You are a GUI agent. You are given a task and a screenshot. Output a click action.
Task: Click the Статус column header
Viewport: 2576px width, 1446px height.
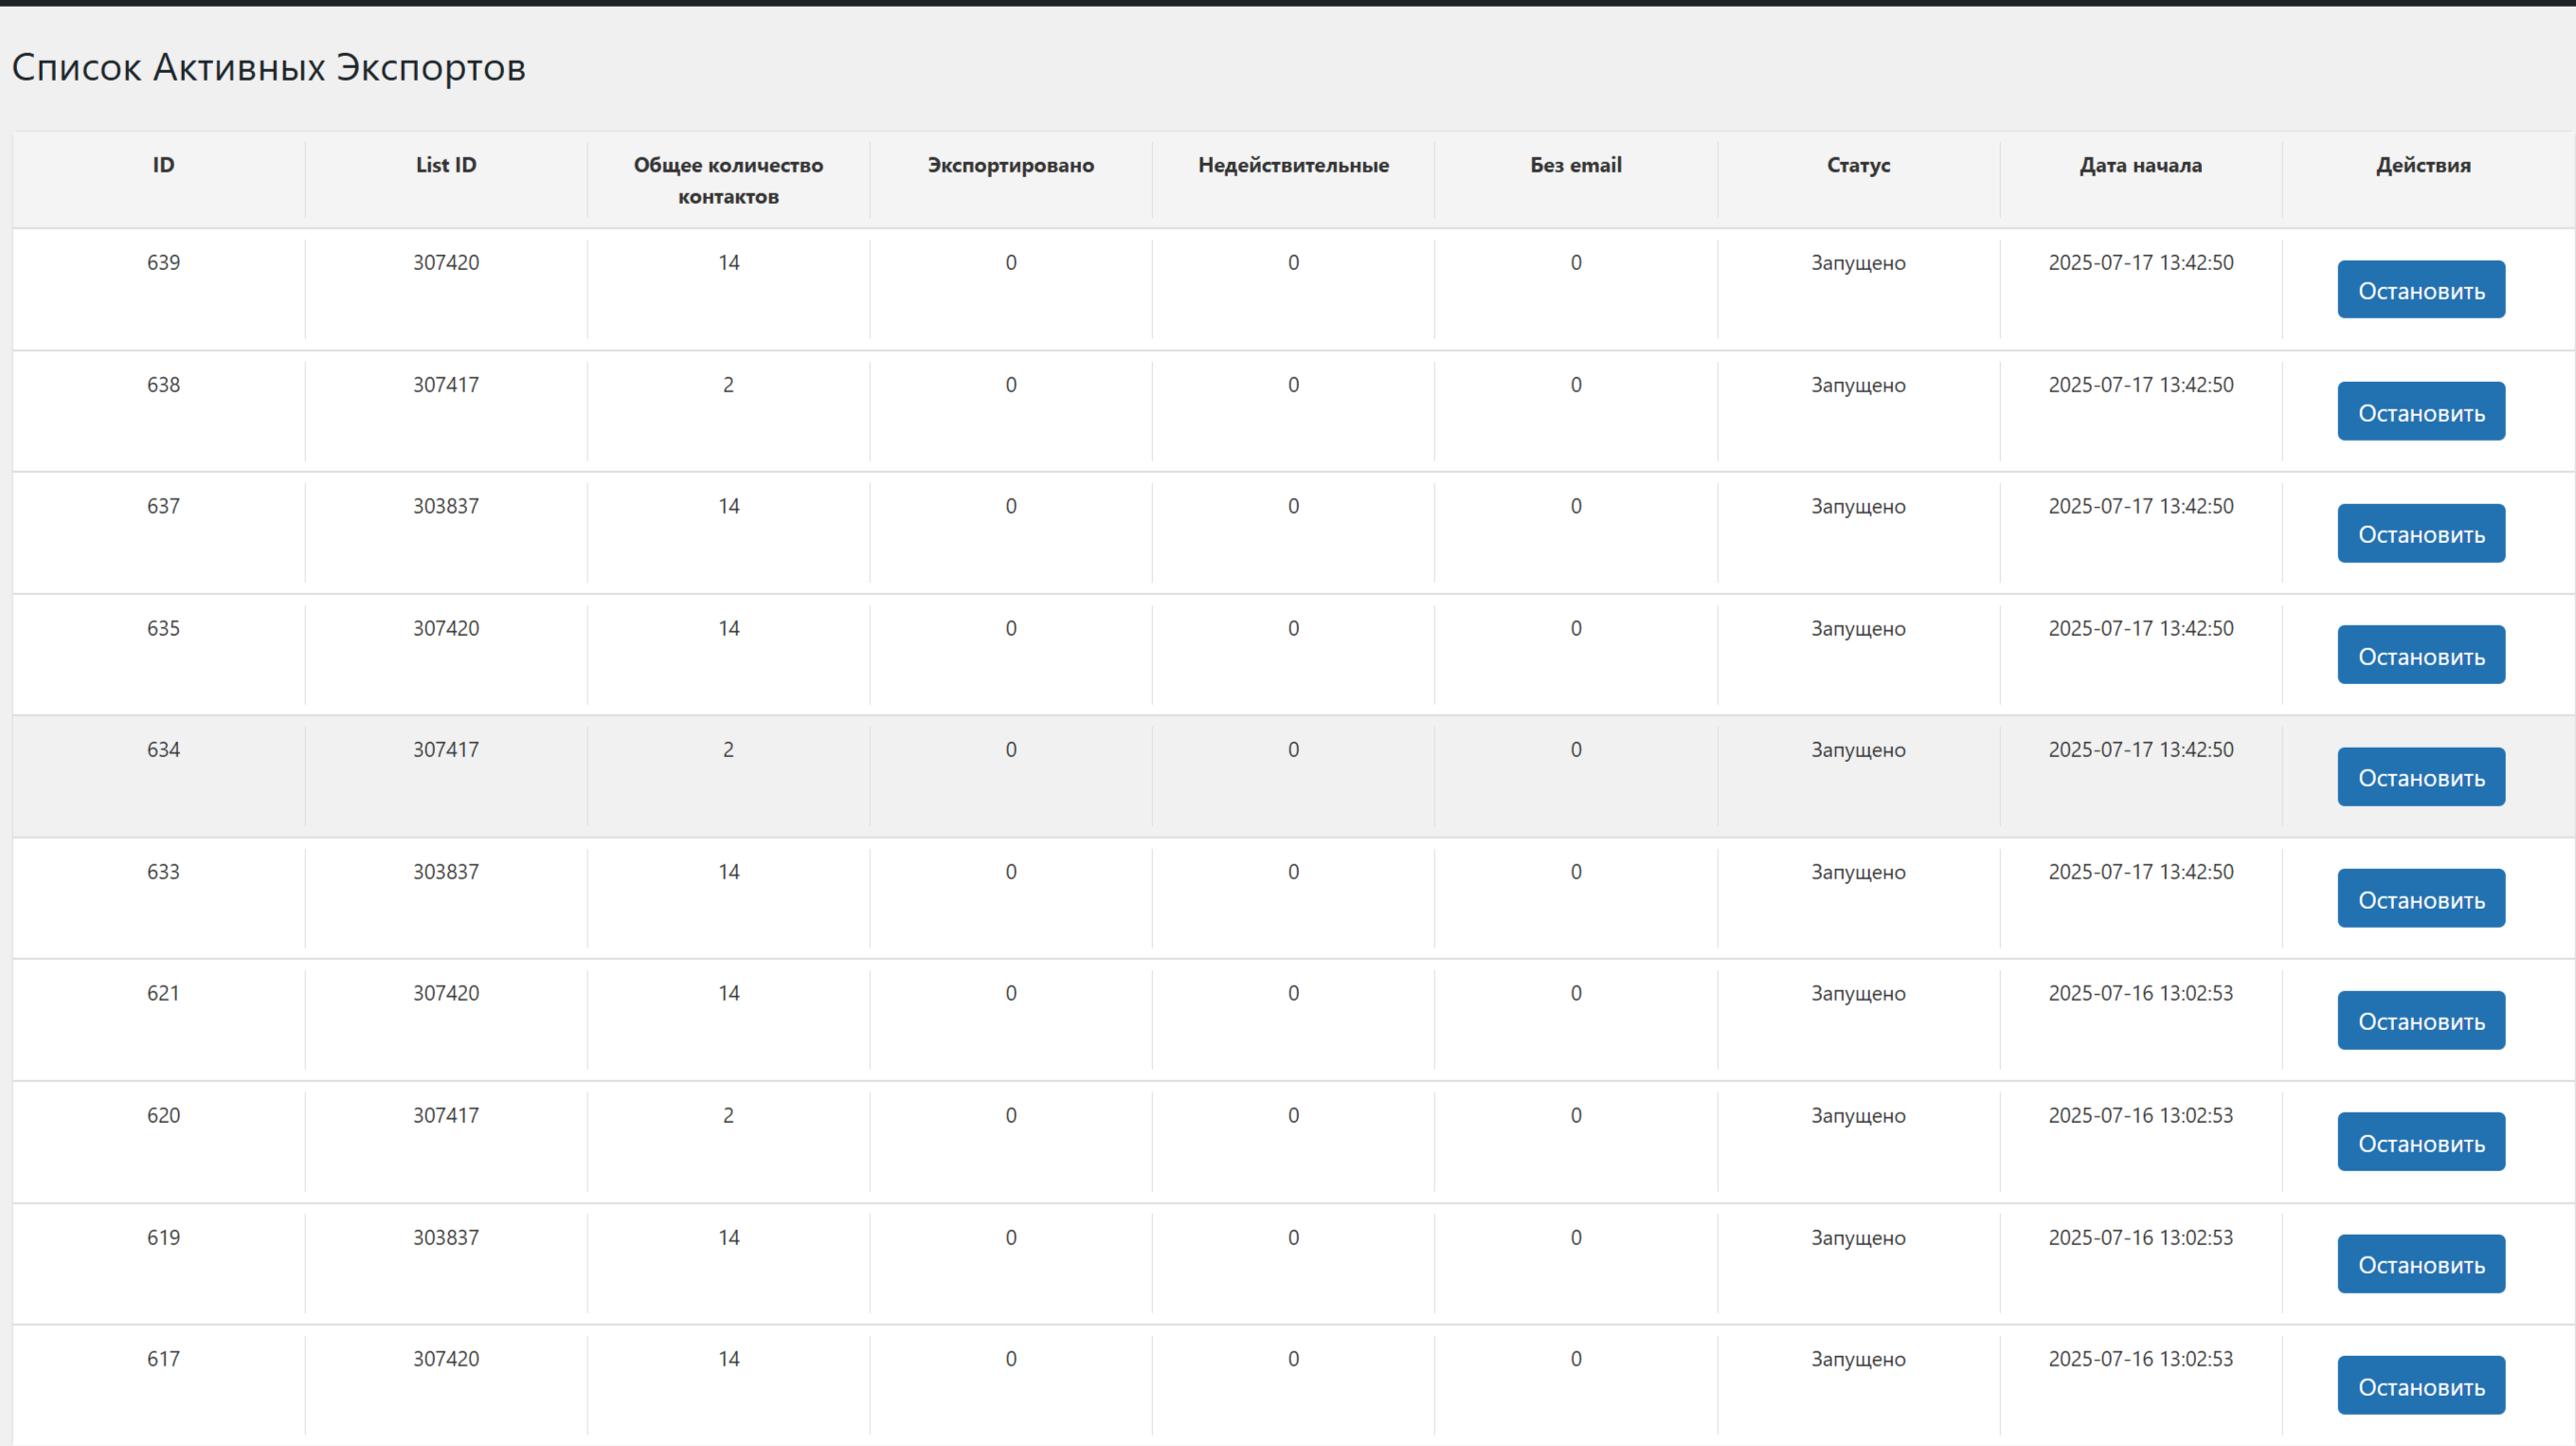coord(1858,165)
